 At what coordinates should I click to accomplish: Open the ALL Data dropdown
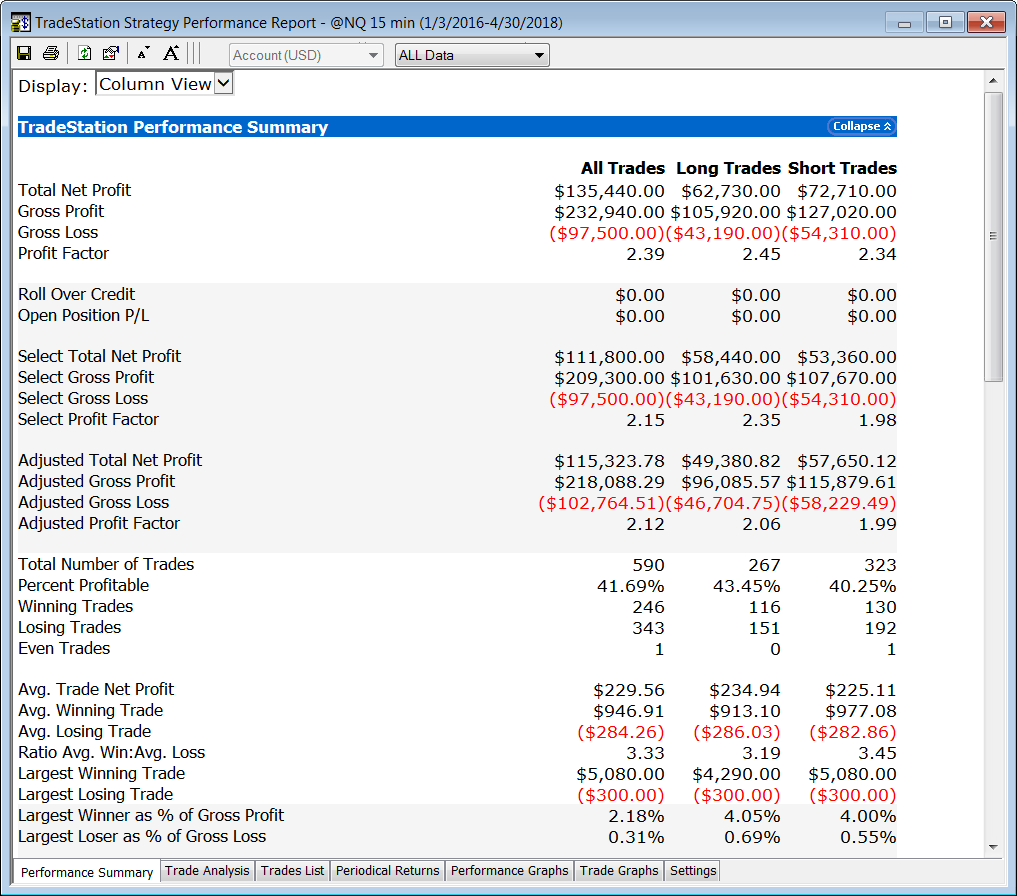pyautogui.click(x=472, y=55)
